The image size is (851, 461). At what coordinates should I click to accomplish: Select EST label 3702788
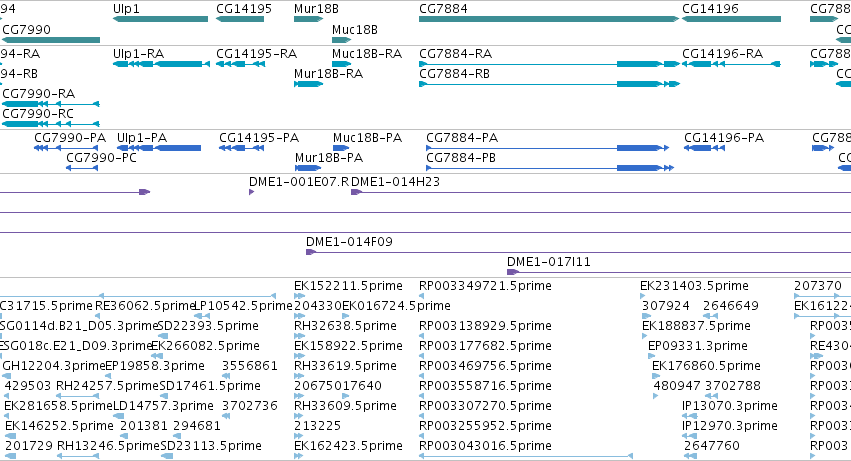[733, 386]
